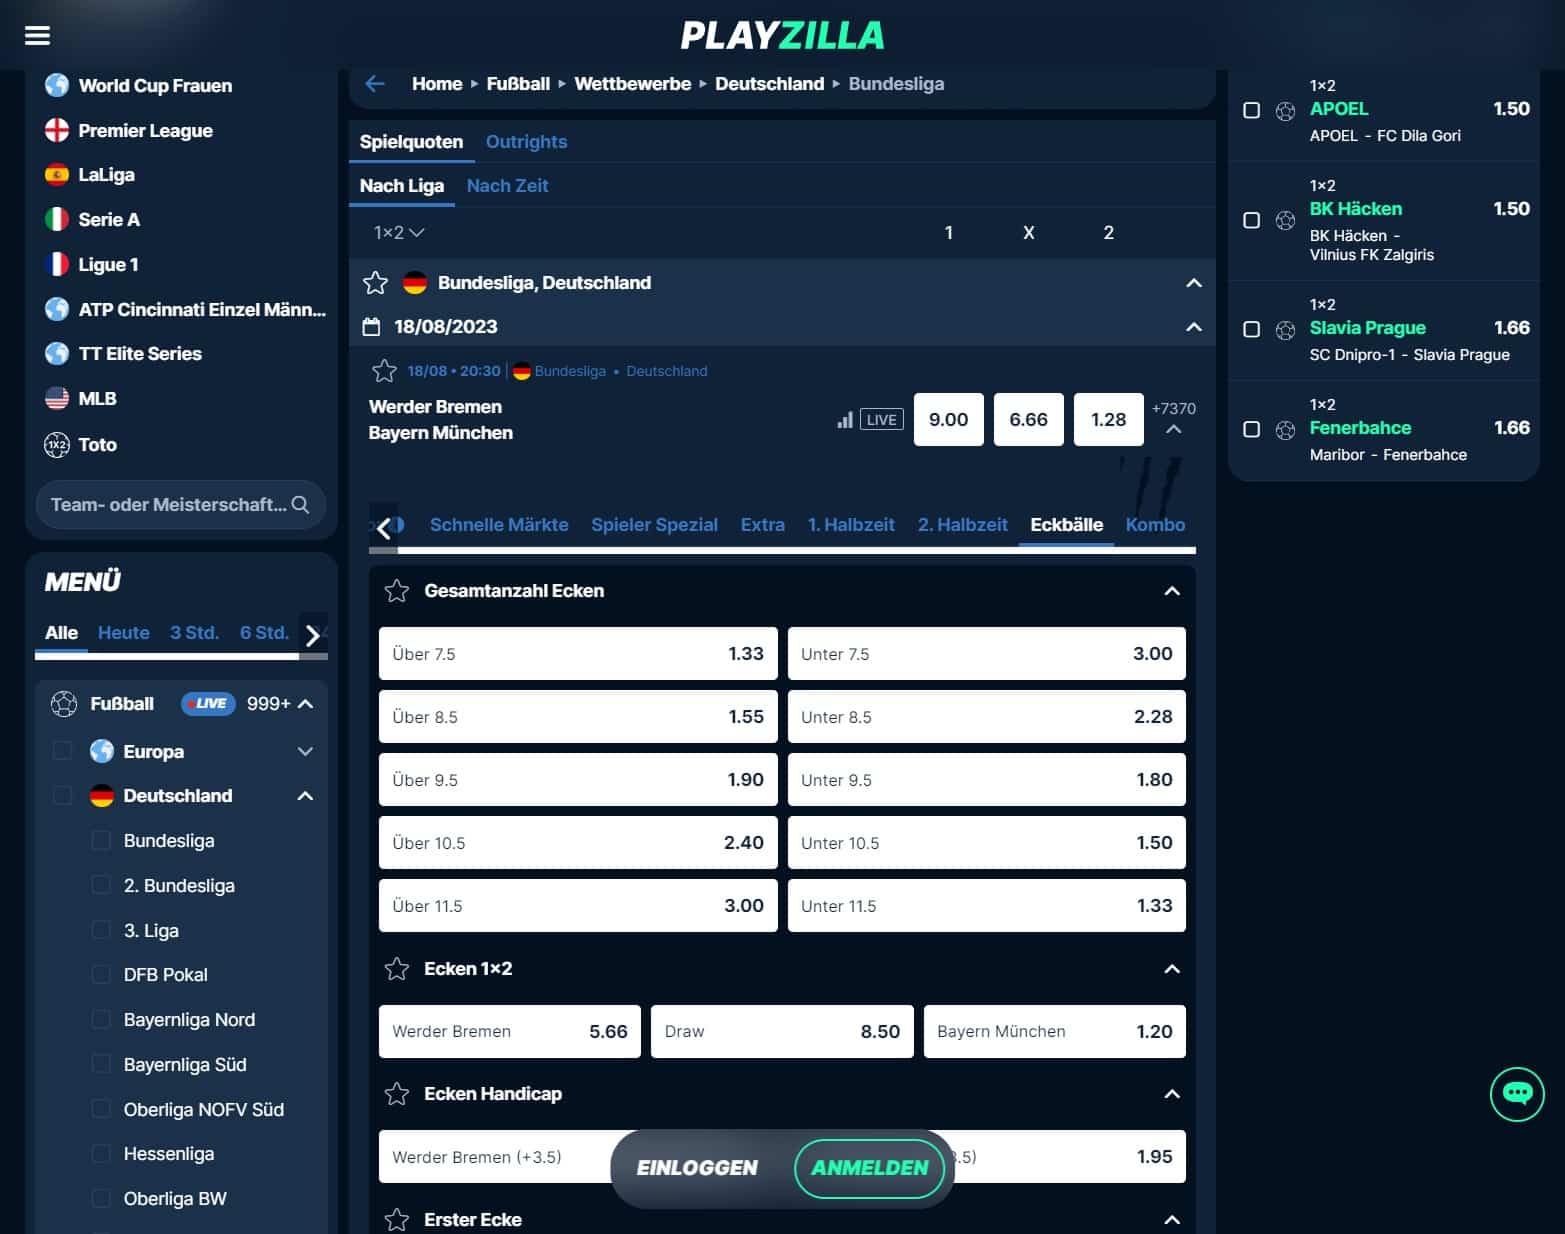Check the 2. Bundesliga checkbox

tap(101, 886)
